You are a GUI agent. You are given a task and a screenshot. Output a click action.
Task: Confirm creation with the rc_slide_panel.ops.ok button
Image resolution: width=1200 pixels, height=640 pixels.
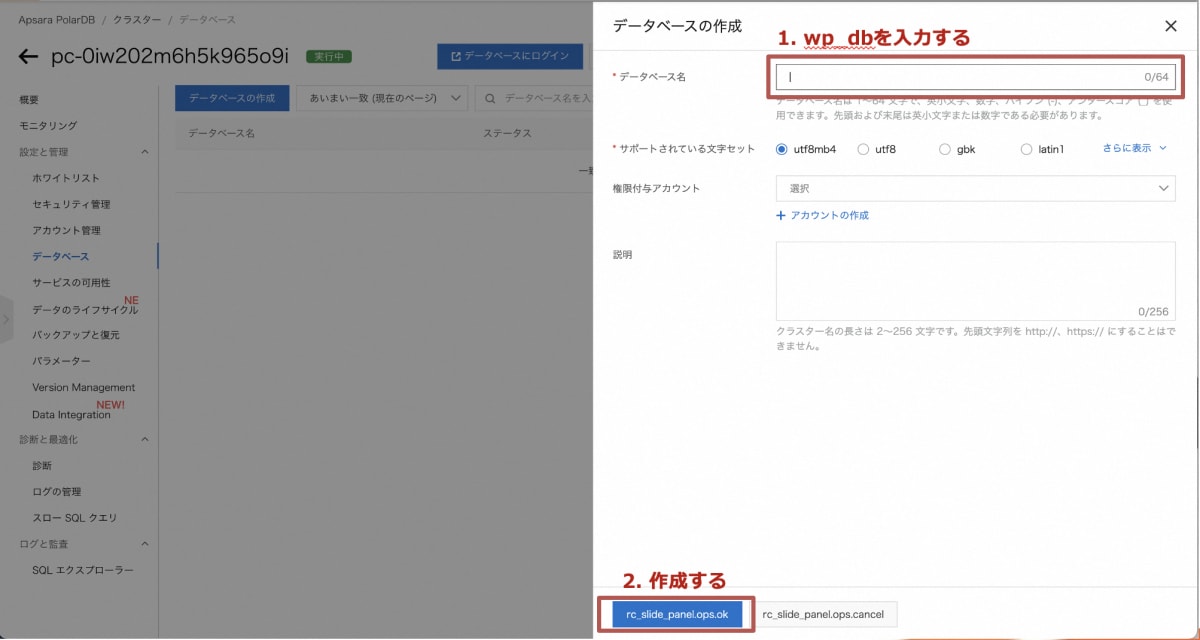coord(676,614)
